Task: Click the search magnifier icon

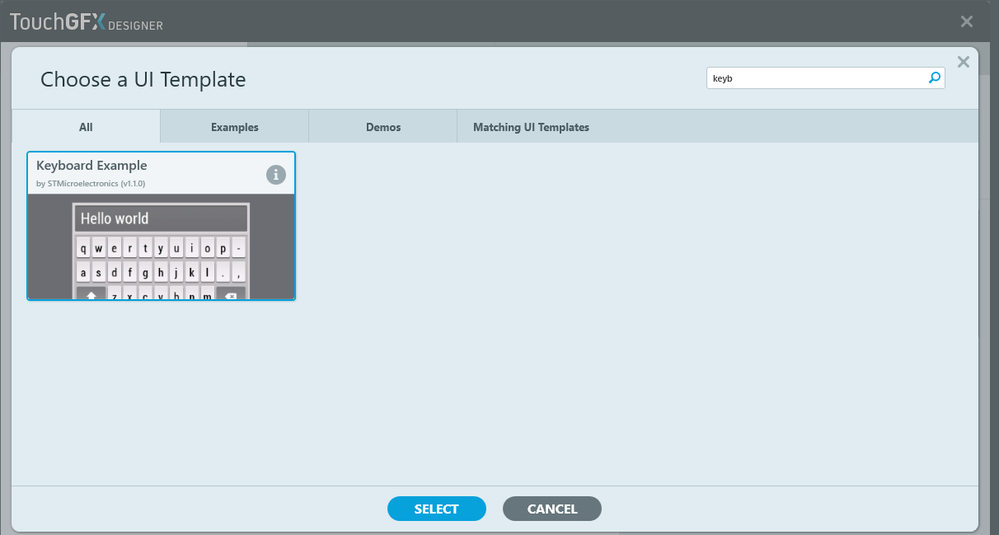Action: click(x=934, y=78)
